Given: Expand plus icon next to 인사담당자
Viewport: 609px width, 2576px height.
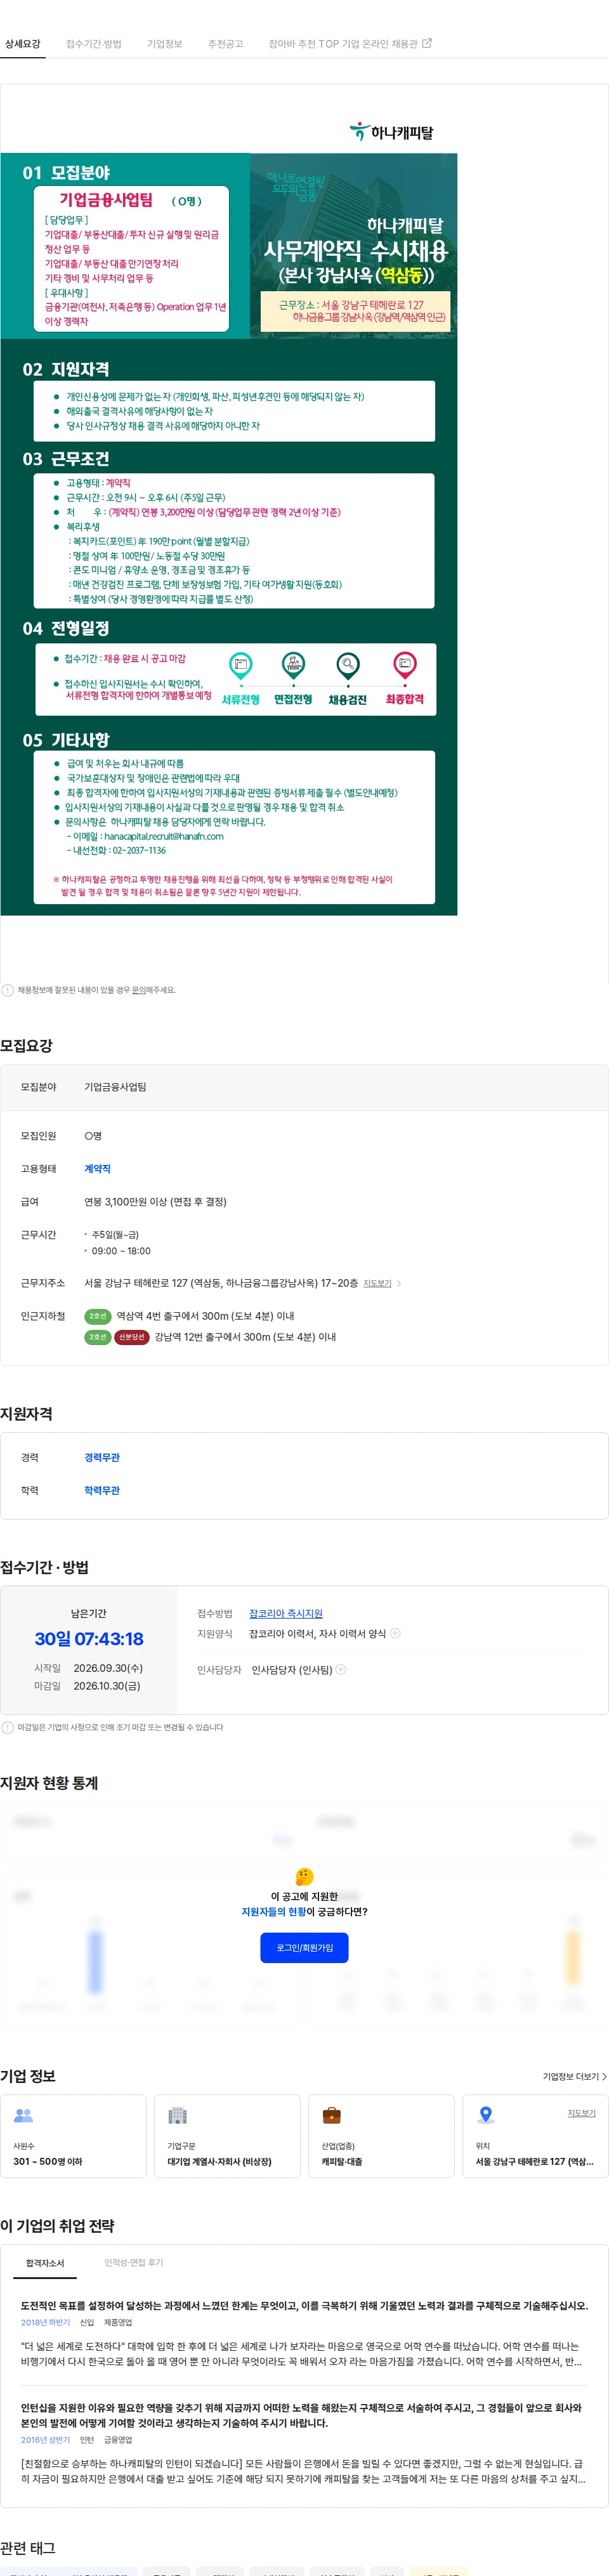Looking at the screenshot, I should (341, 1669).
